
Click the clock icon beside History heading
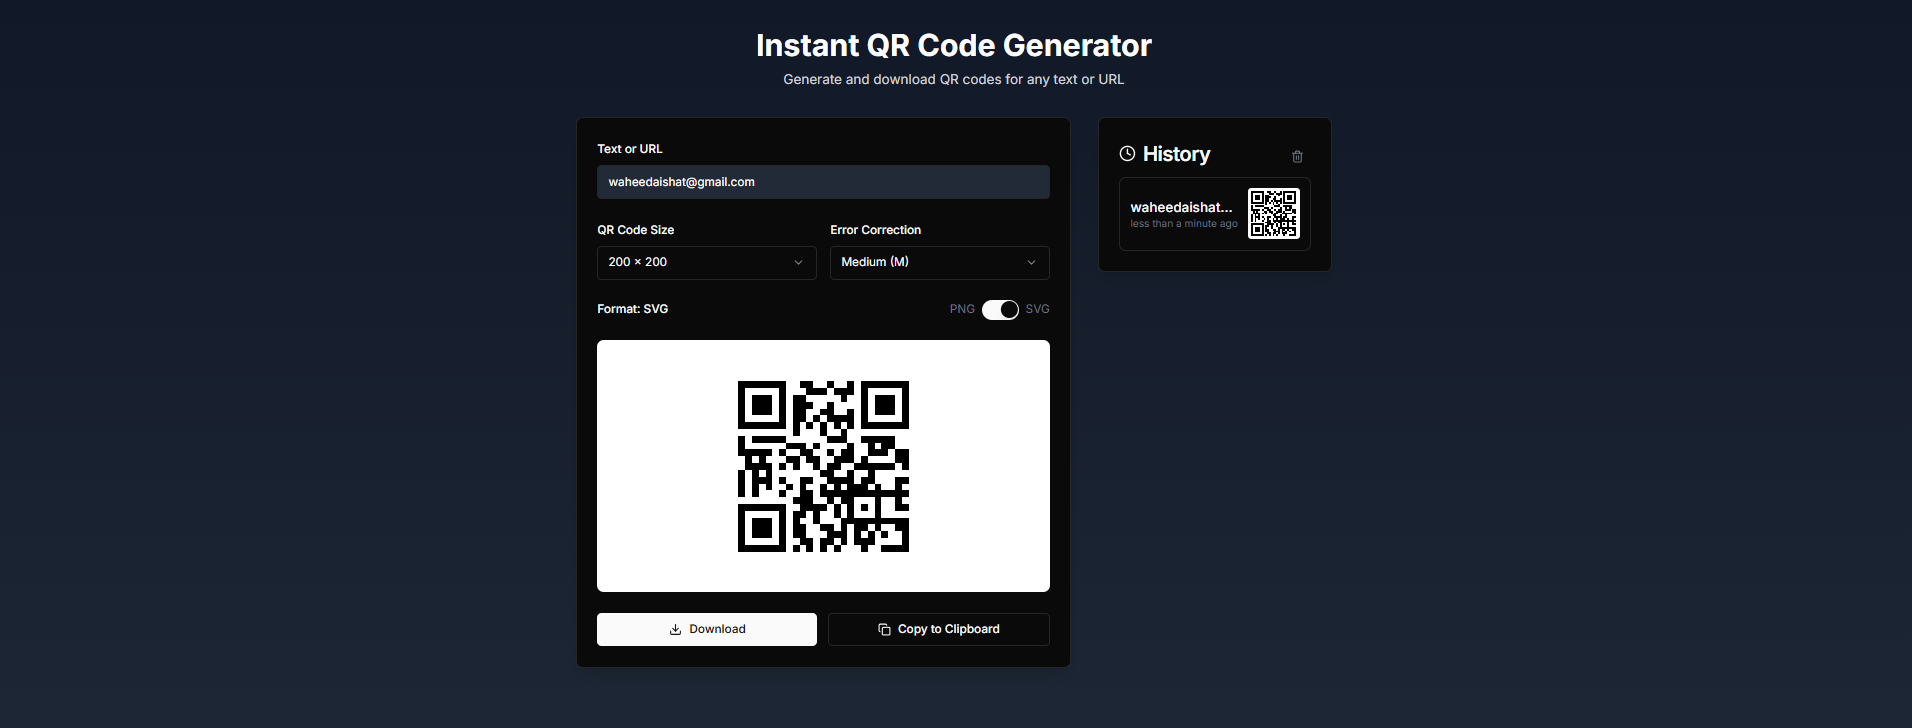[x=1127, y=154]
